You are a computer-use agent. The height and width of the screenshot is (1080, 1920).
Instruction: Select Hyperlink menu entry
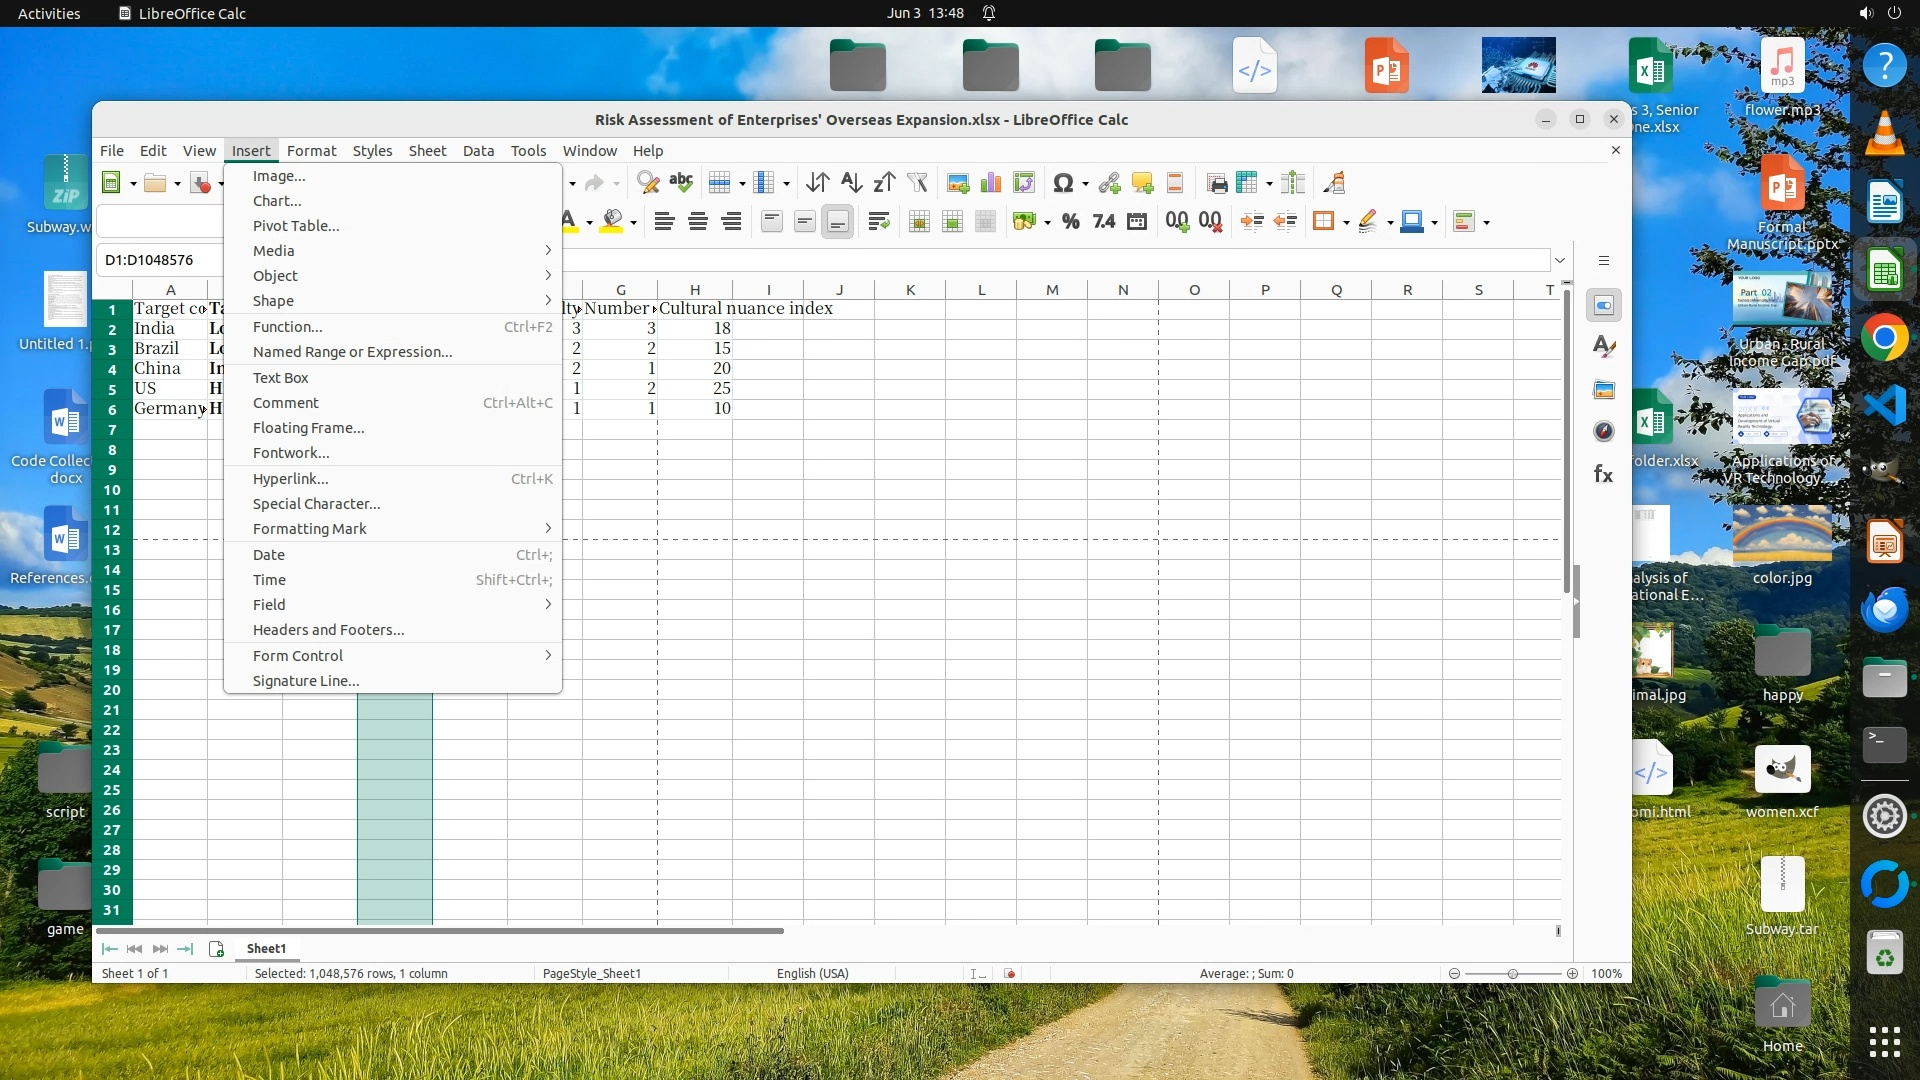point(290,479)
